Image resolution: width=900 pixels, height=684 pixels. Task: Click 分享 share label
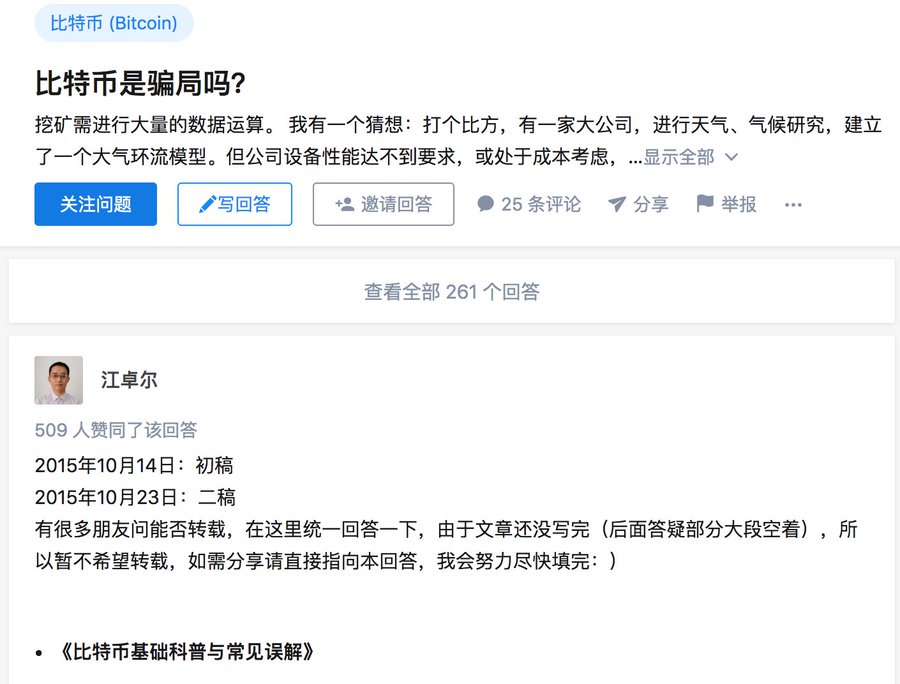(651, 204)
